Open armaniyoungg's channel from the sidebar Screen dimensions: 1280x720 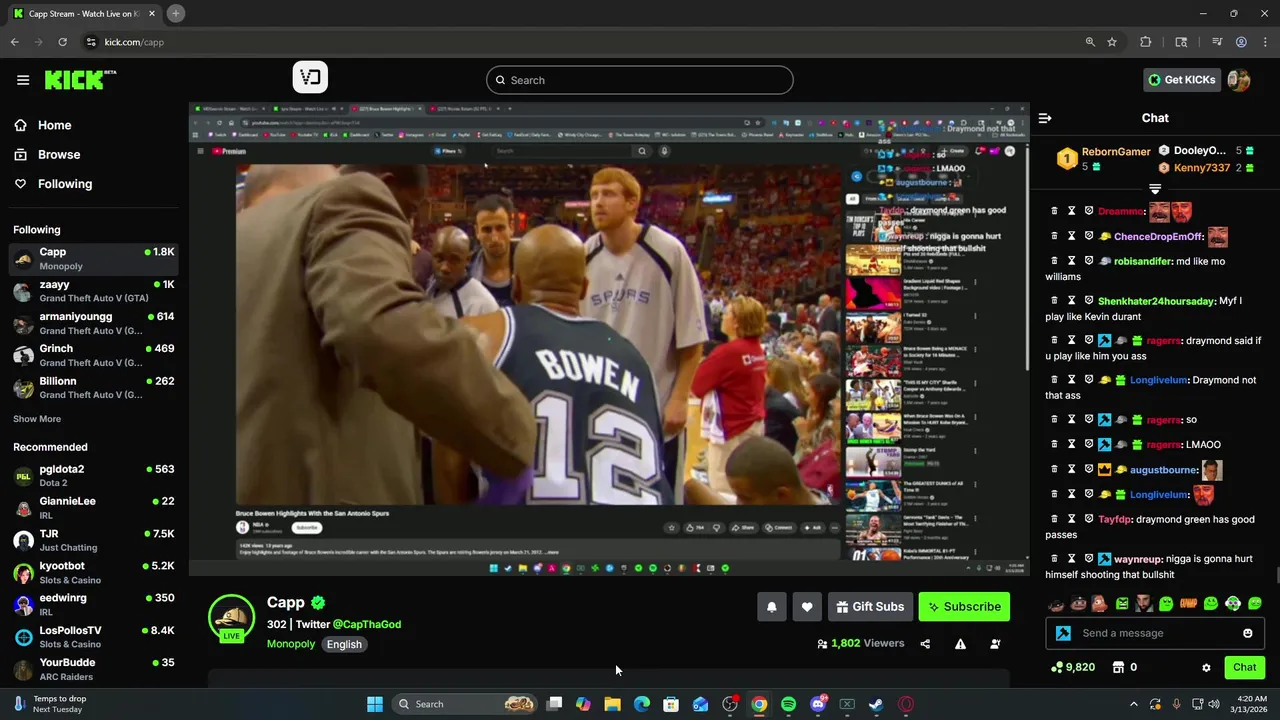94,323
